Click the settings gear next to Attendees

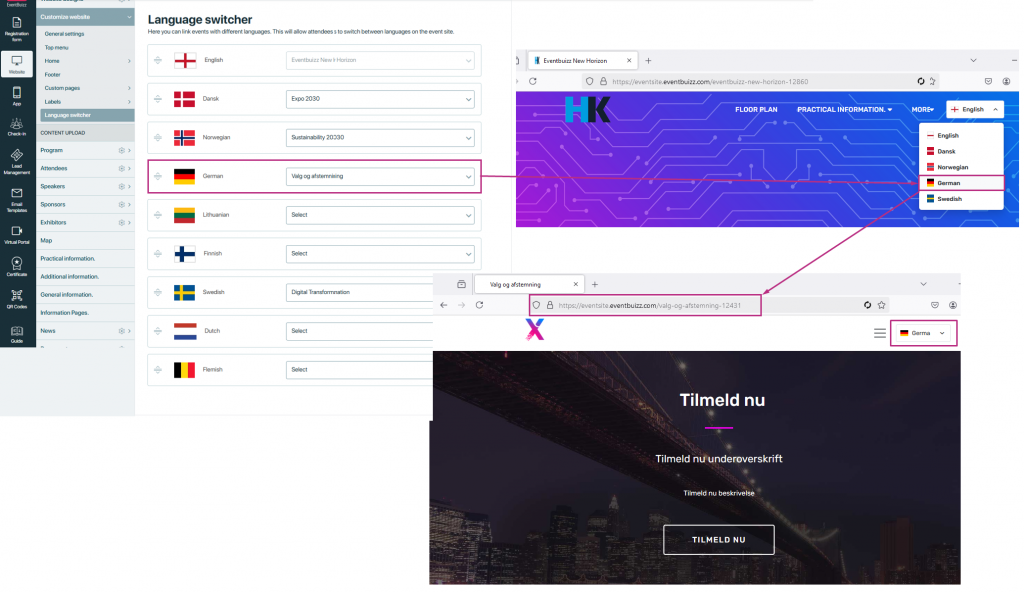121,169
